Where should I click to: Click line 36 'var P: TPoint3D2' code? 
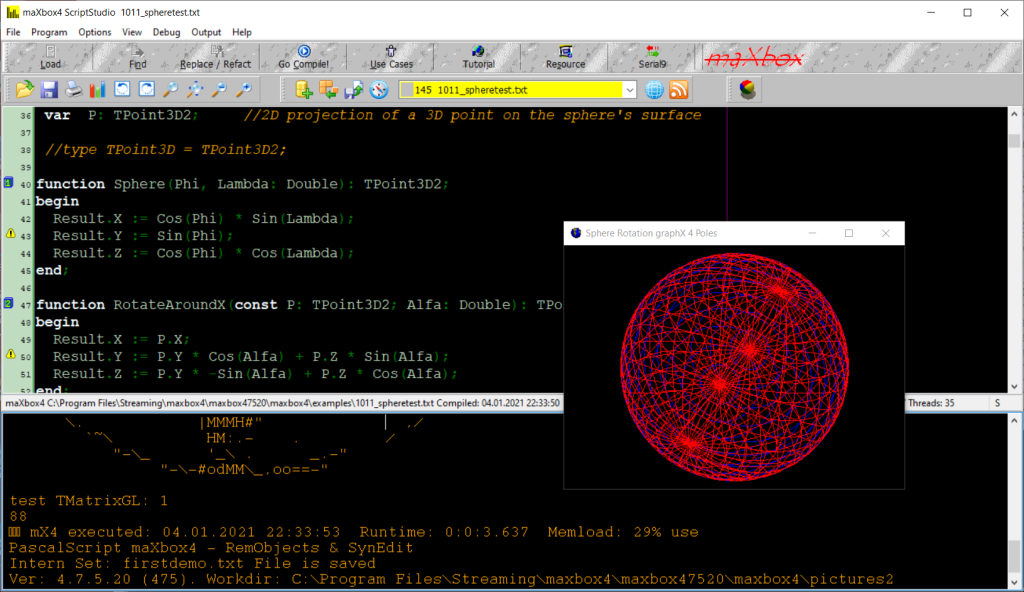(x=121, y=115)
